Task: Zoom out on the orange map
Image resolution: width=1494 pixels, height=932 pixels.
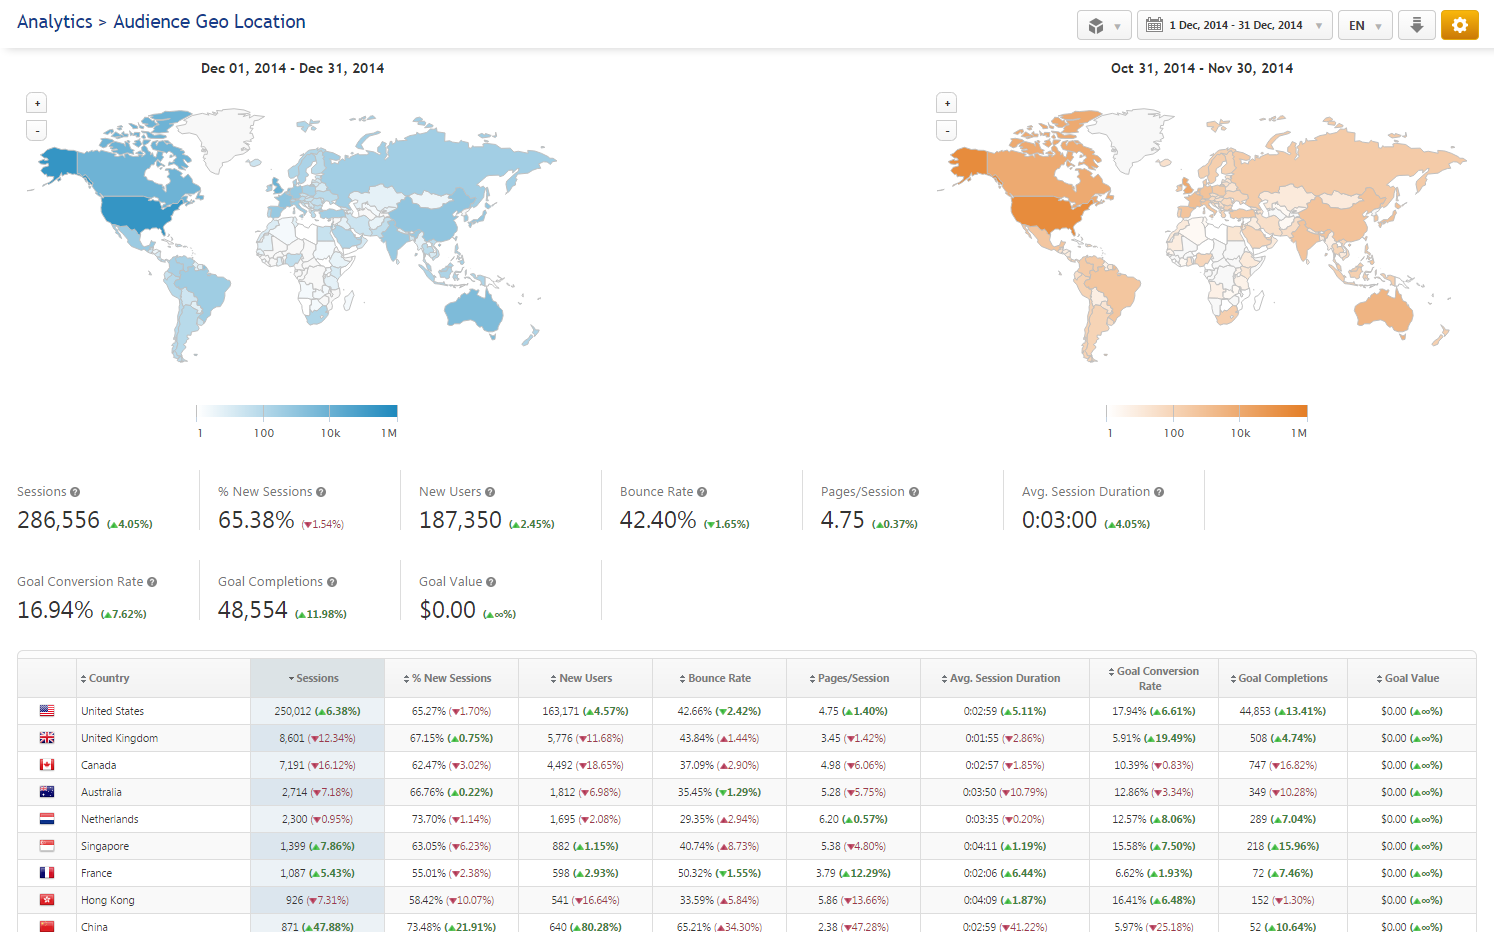Action: (x=947, y=130)
